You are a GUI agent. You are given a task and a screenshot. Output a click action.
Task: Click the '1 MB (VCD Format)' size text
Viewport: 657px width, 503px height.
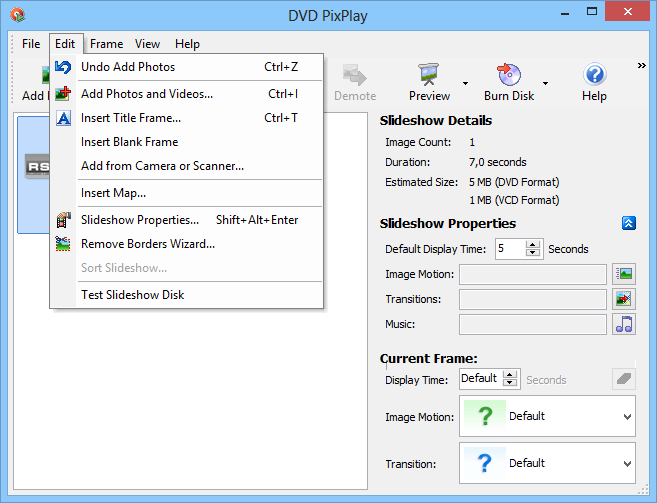(514, 200)
